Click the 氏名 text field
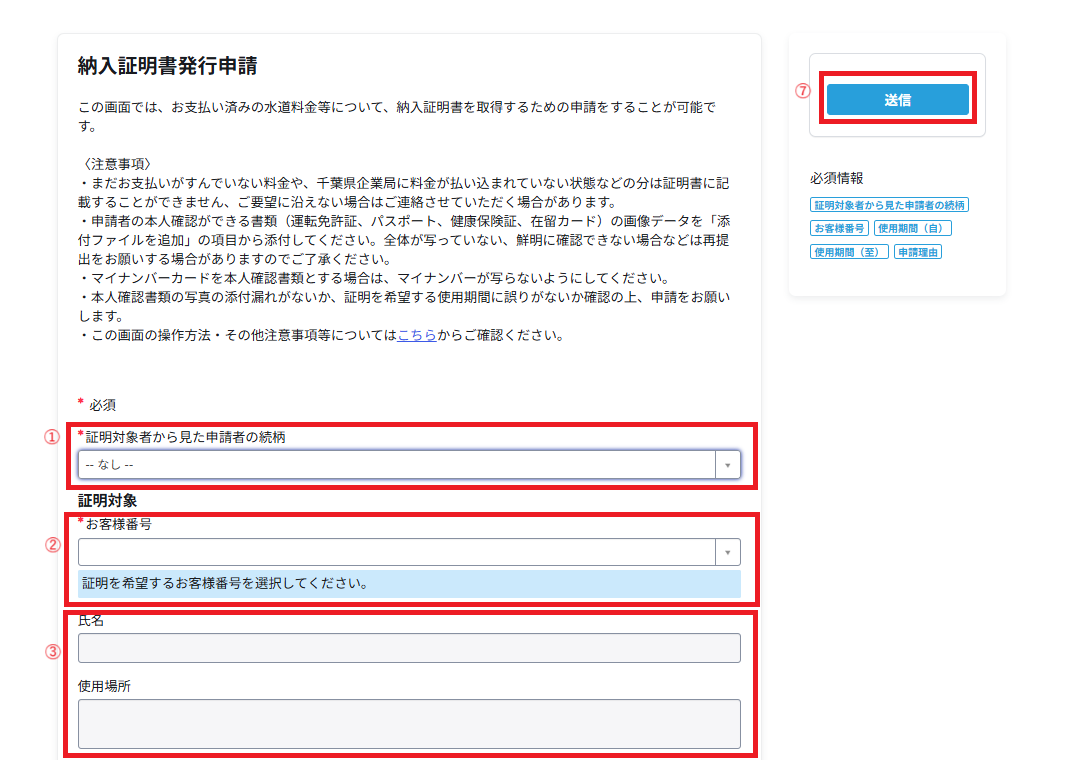Image resolution: width=1065 pixels, height=760 pixels. click(x=409, y=648)
